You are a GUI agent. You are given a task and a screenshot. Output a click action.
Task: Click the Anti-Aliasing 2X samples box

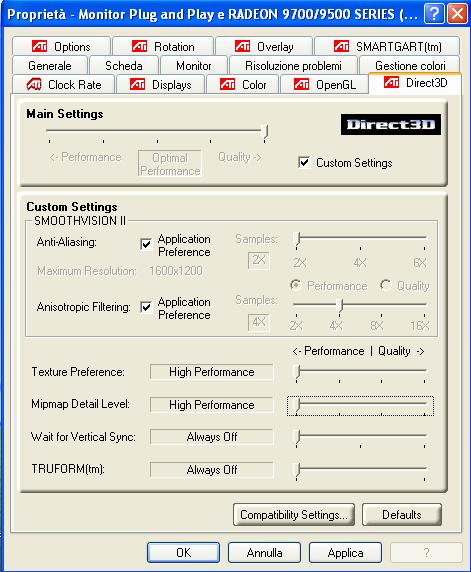point(259,260)
